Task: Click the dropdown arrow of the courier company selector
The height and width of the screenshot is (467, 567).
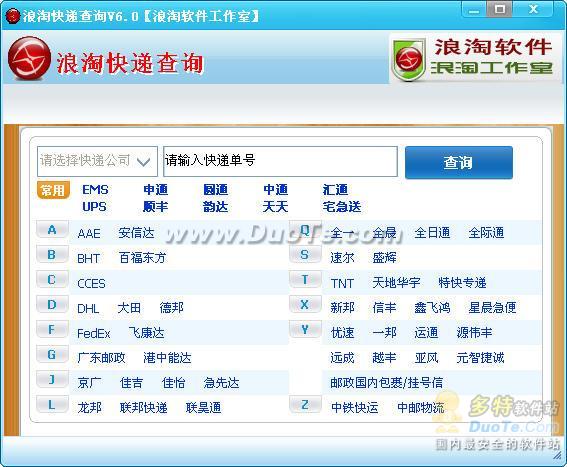Action: pyautogui.click(x=144, y=162)
